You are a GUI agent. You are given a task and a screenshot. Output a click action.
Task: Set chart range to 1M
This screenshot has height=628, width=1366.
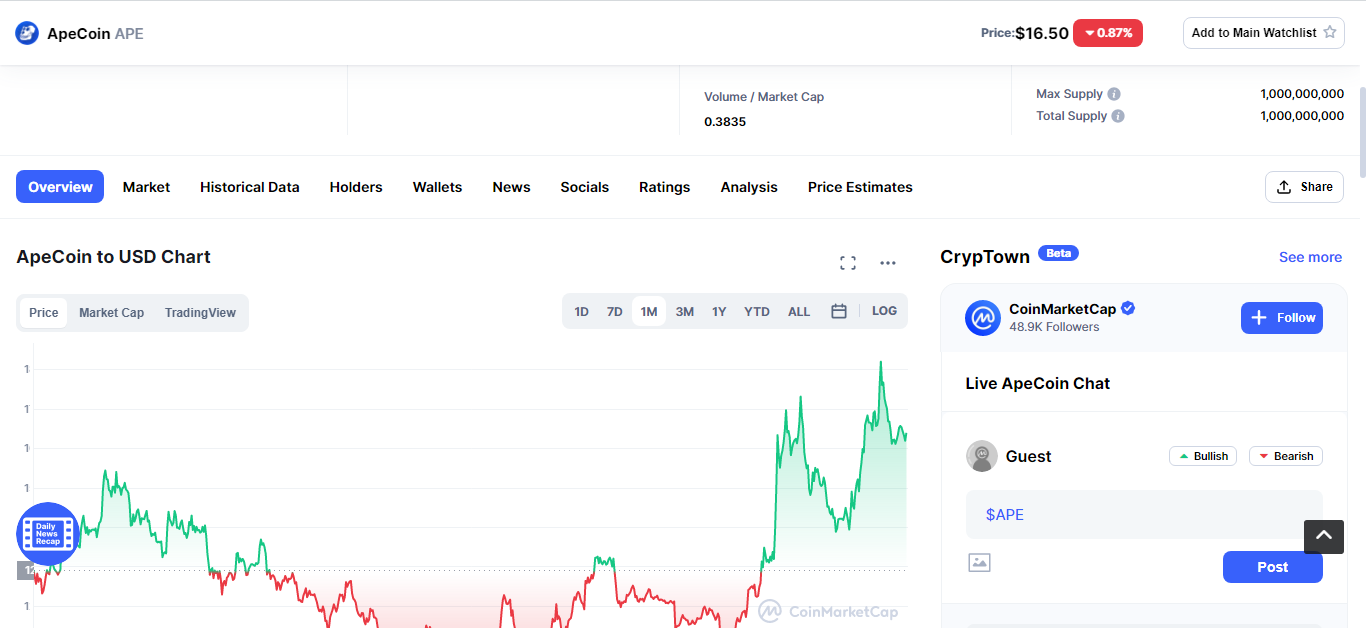(x=649, y=311)
